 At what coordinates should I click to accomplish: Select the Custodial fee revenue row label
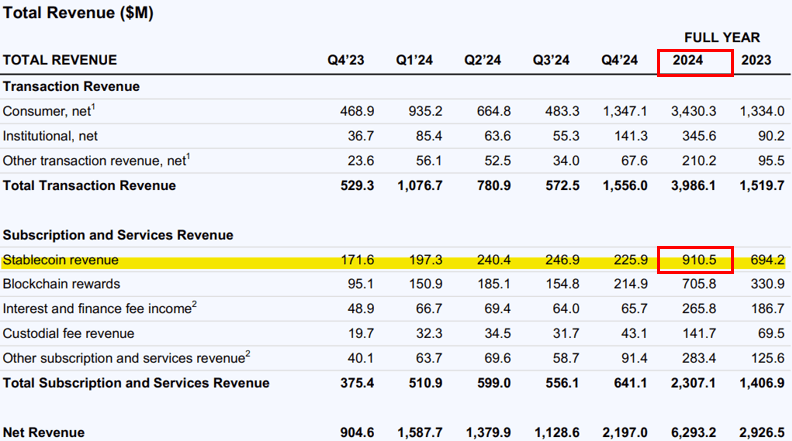[68, 333]
